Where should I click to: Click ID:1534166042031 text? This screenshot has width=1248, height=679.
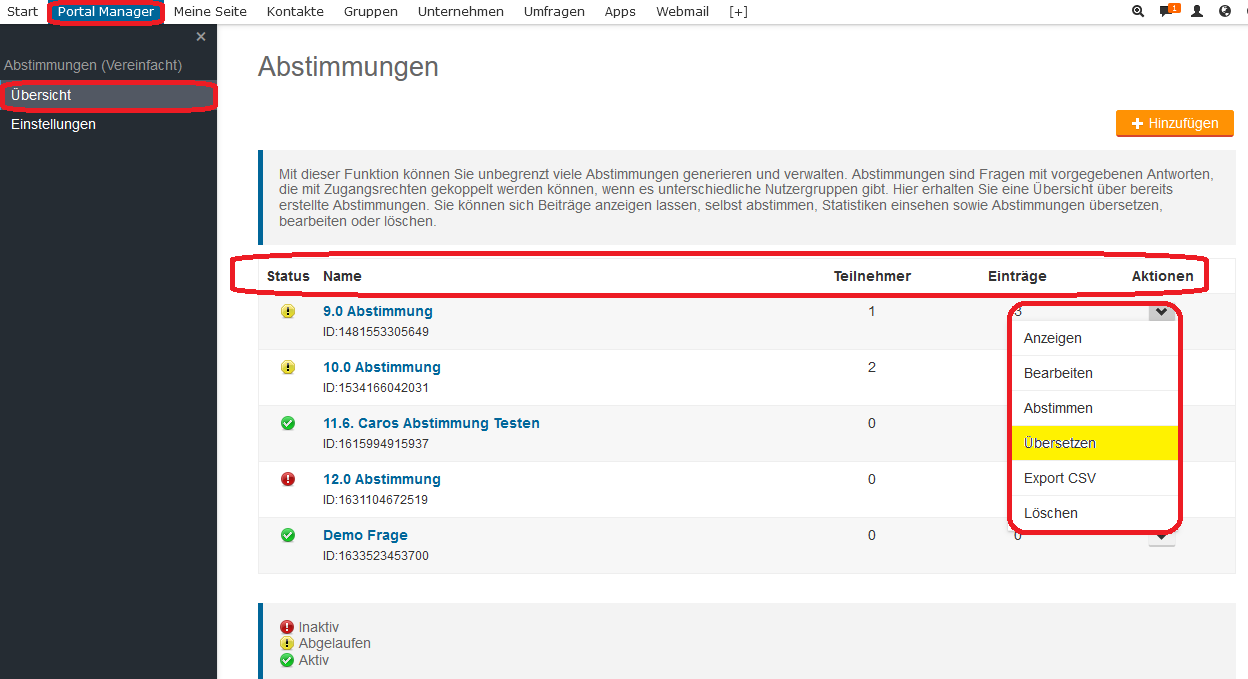point(376,388)
